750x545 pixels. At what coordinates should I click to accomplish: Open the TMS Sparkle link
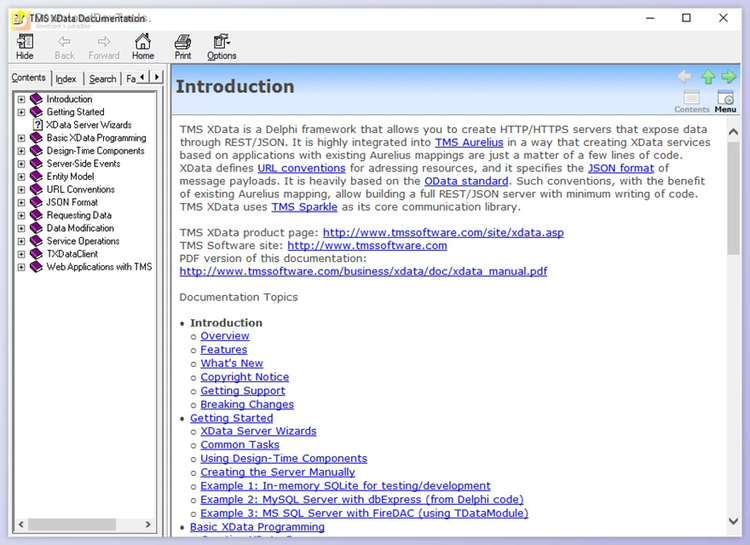(304, 207)
